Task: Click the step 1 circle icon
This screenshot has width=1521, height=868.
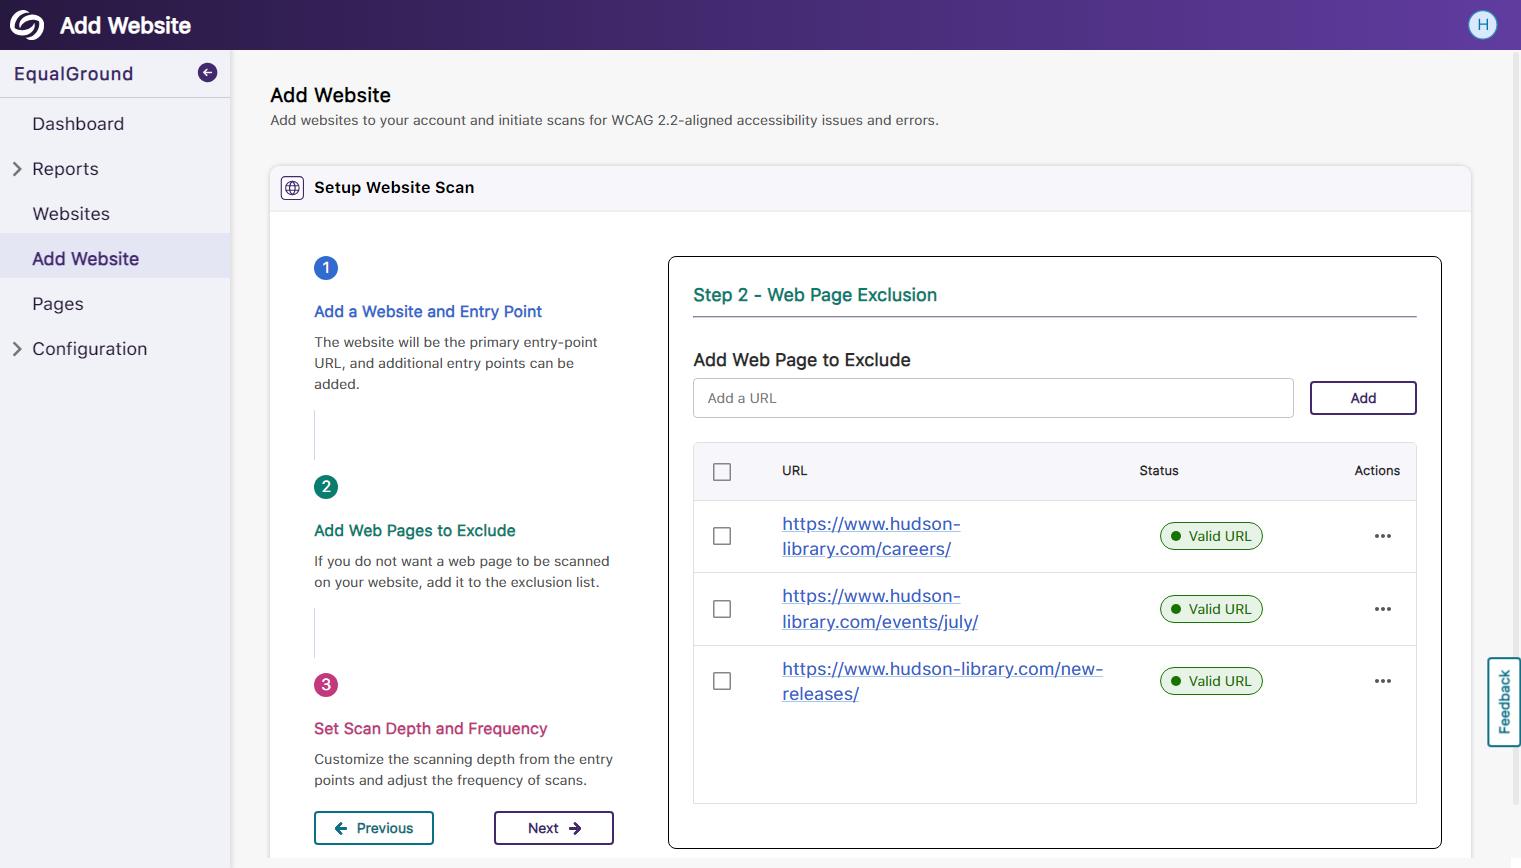Action: (x=326, y=268)
